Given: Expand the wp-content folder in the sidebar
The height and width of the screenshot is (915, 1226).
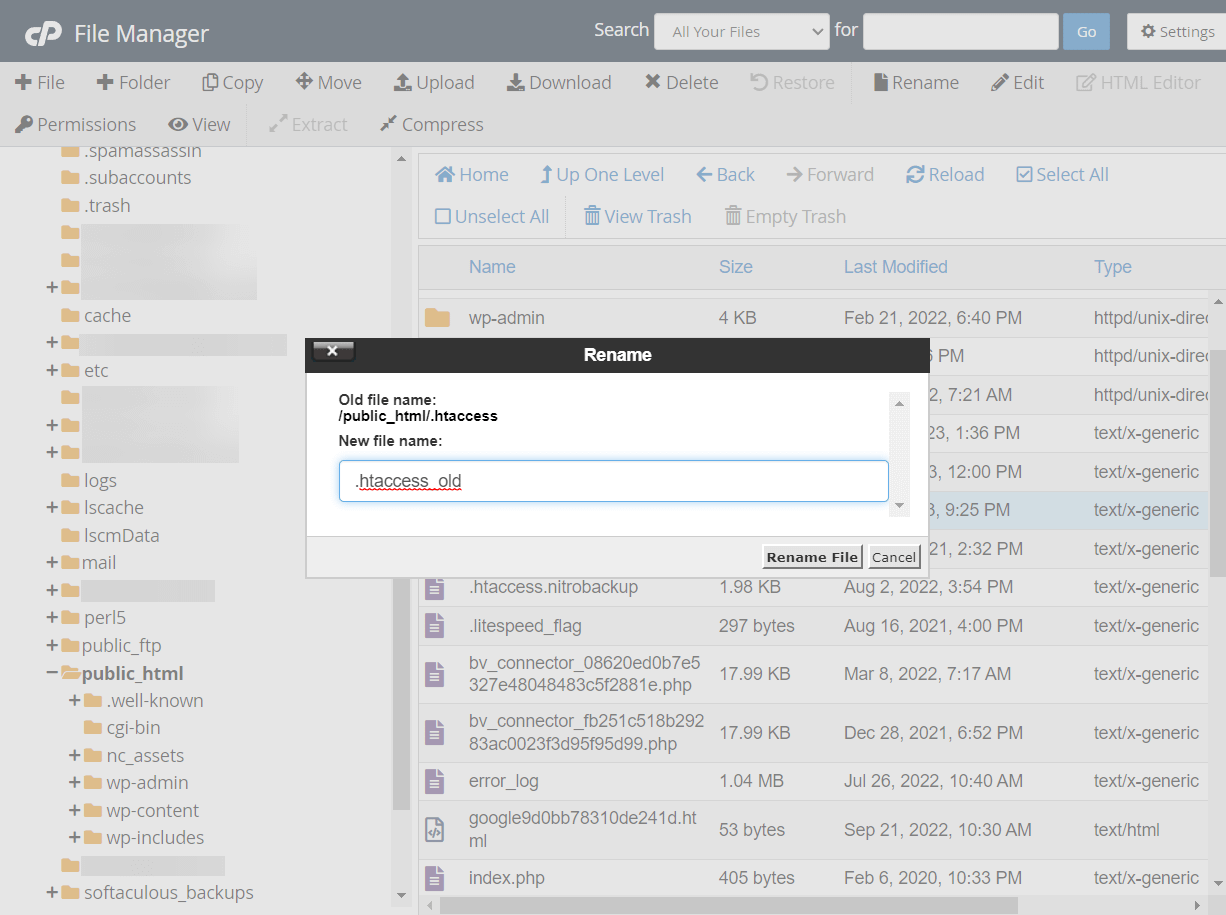Looking at the screenshot, I should pyautogui.click(x=73, y=810).
